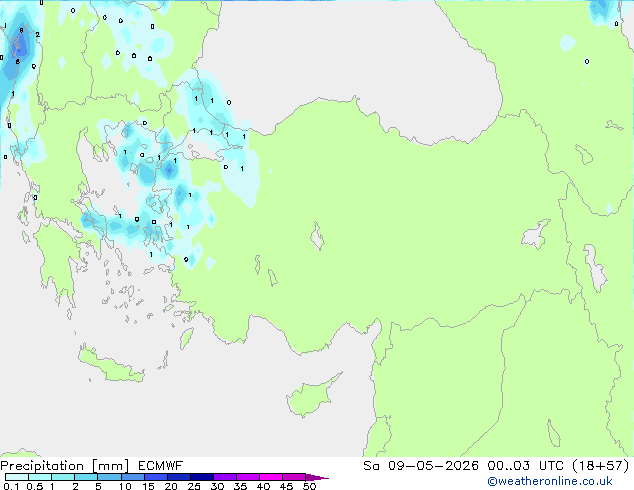Click the legend label '40'
Screen dimensions: 634x490
[x=263, y=486]
